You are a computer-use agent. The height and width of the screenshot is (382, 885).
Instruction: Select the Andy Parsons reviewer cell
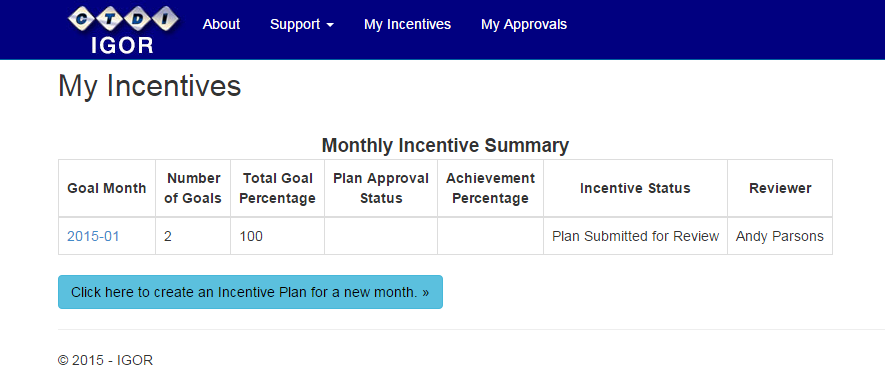[x=780, y=236]
